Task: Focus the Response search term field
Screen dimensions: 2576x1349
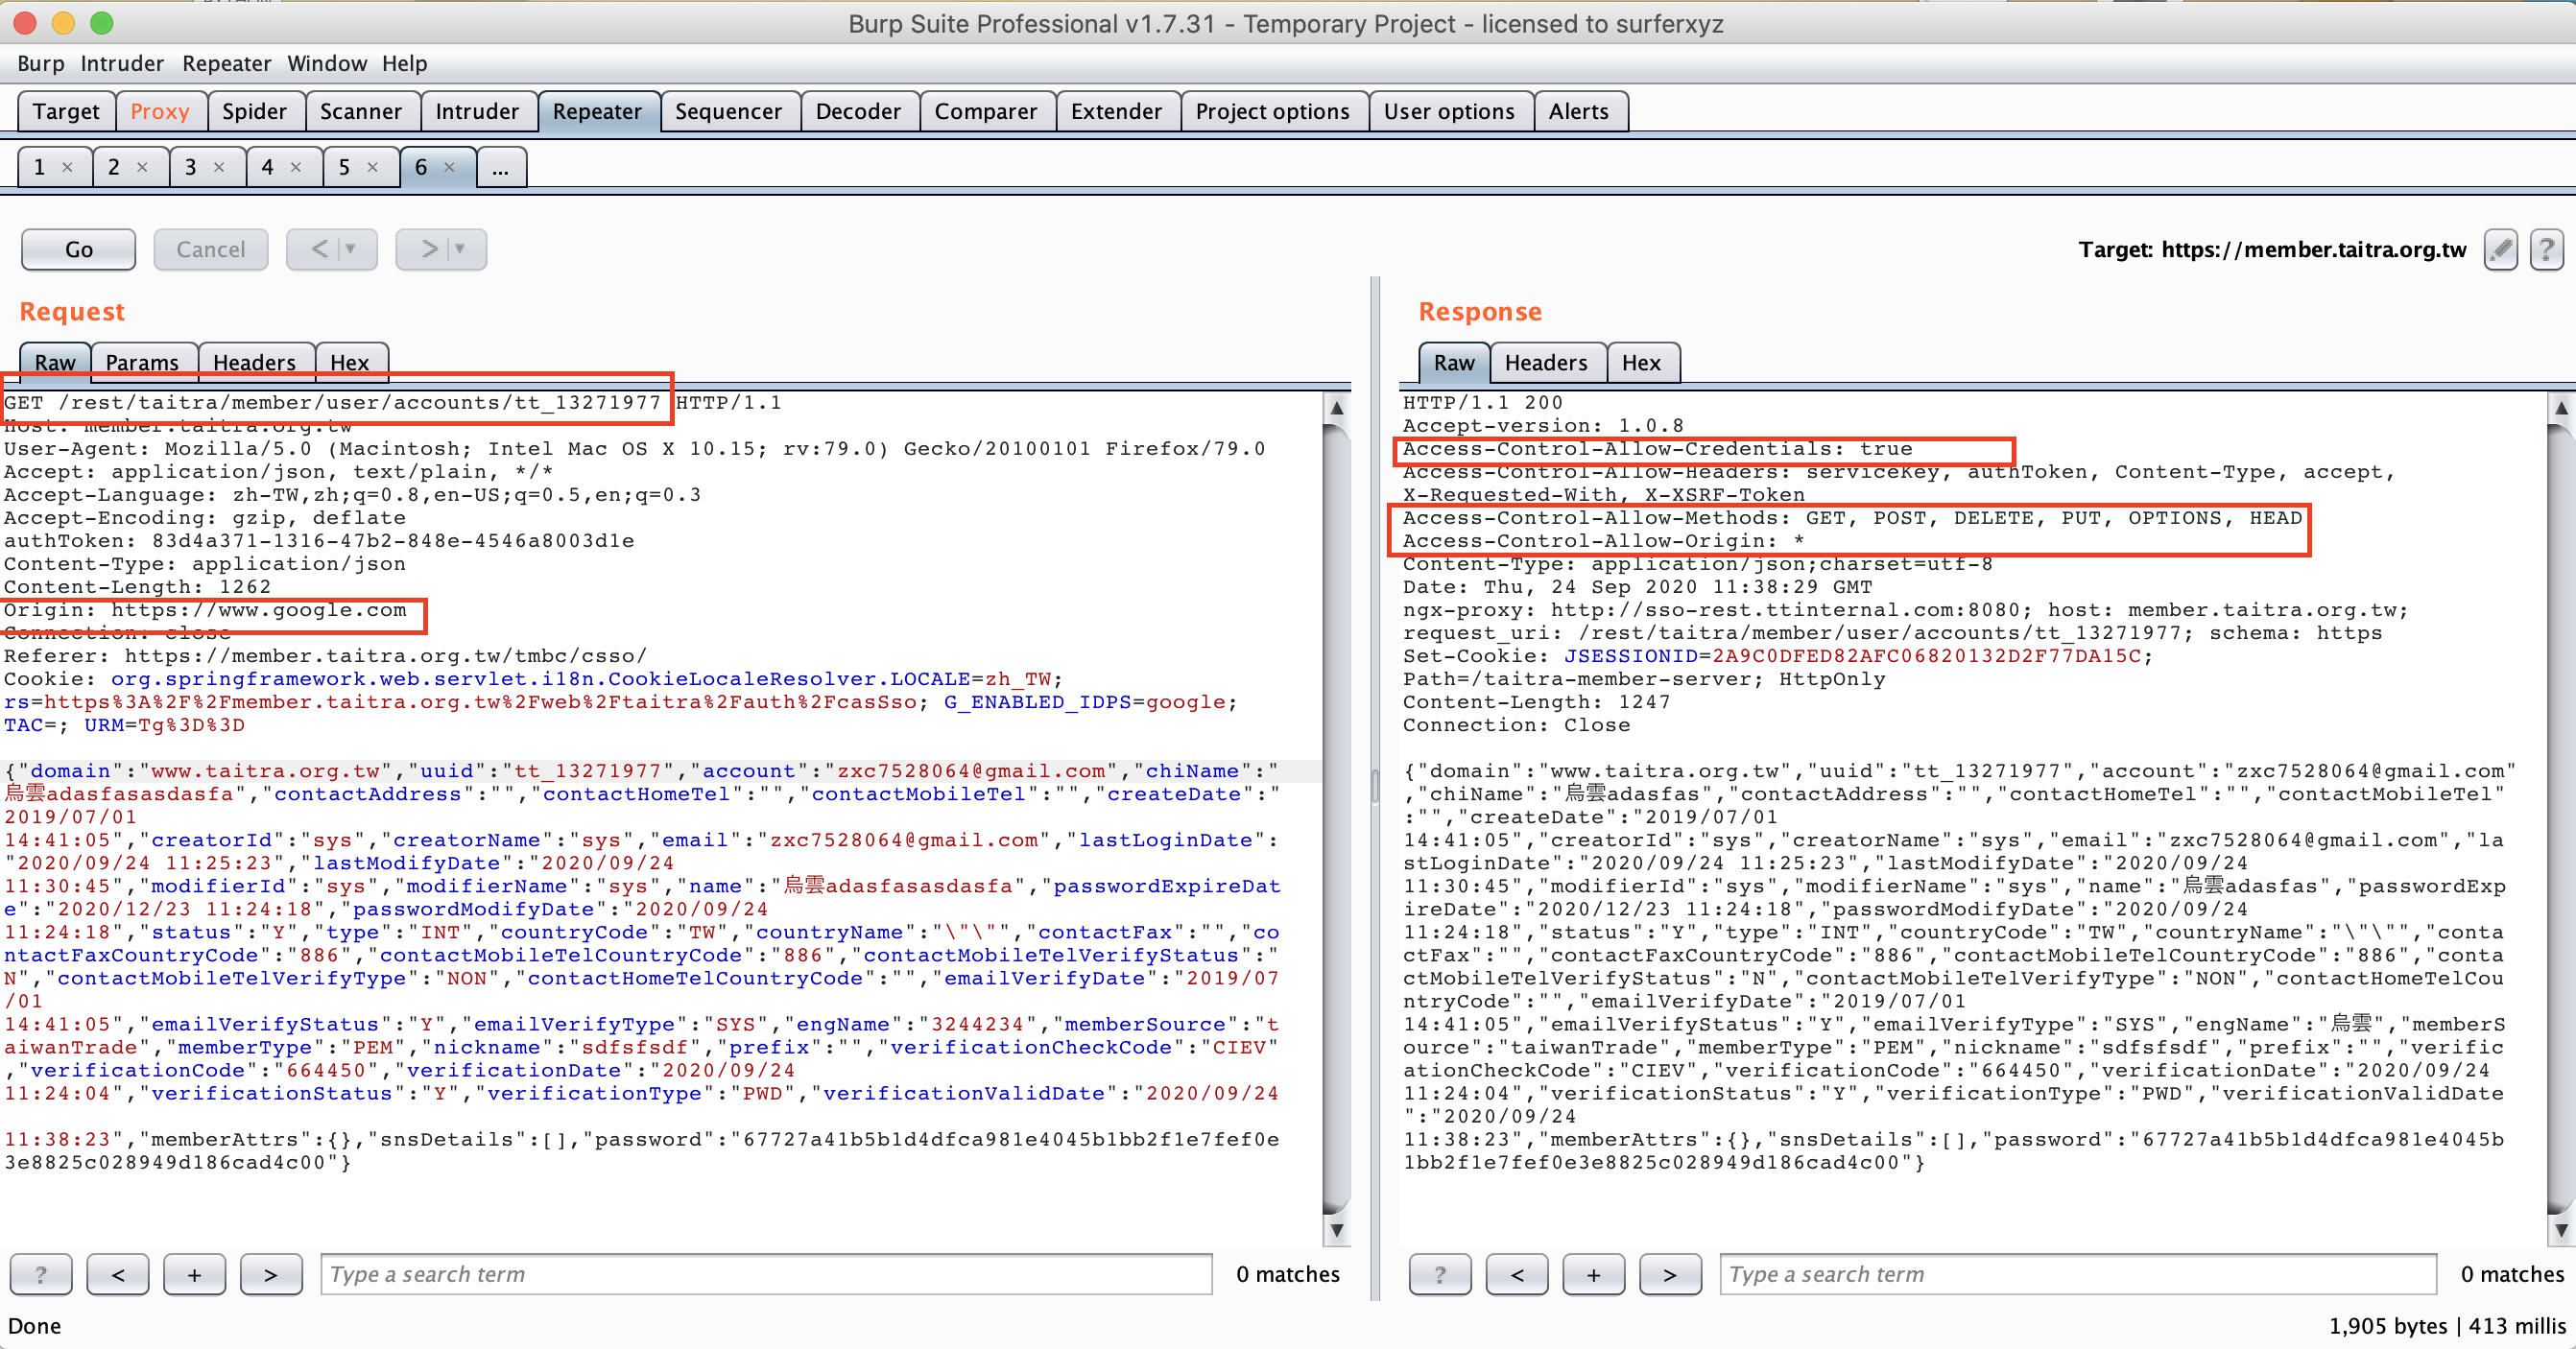Action: (2078, 1274)
